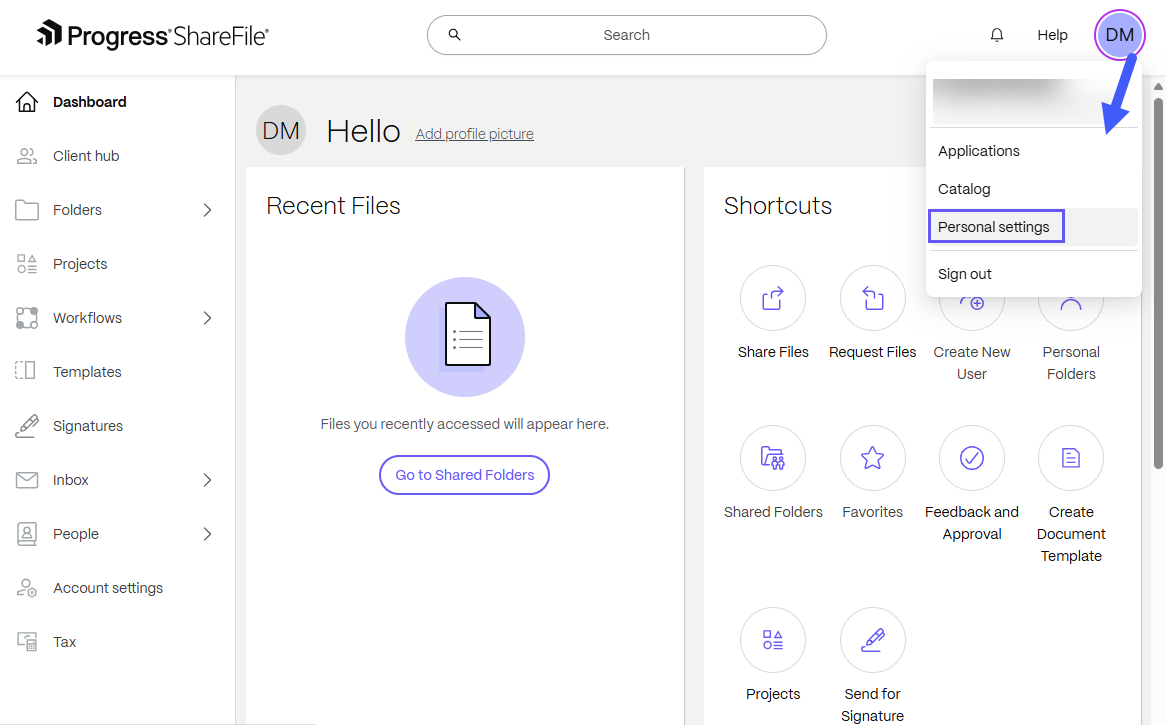Expand the People sidebar section

coord(209,533)
